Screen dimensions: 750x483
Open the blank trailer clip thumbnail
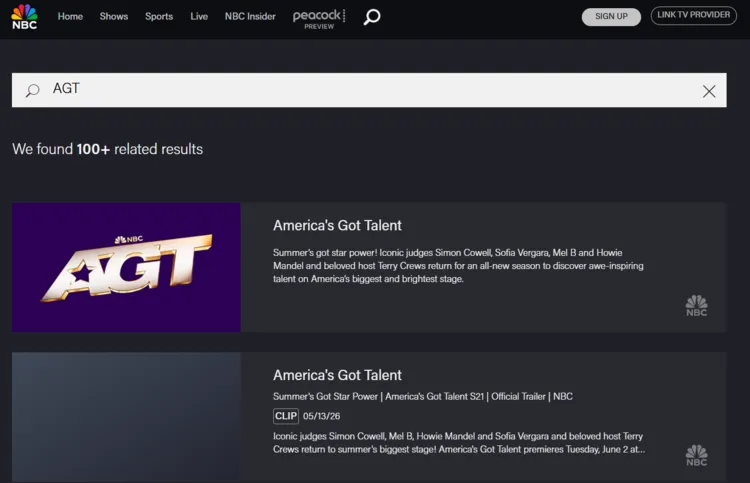pos(126,417)
